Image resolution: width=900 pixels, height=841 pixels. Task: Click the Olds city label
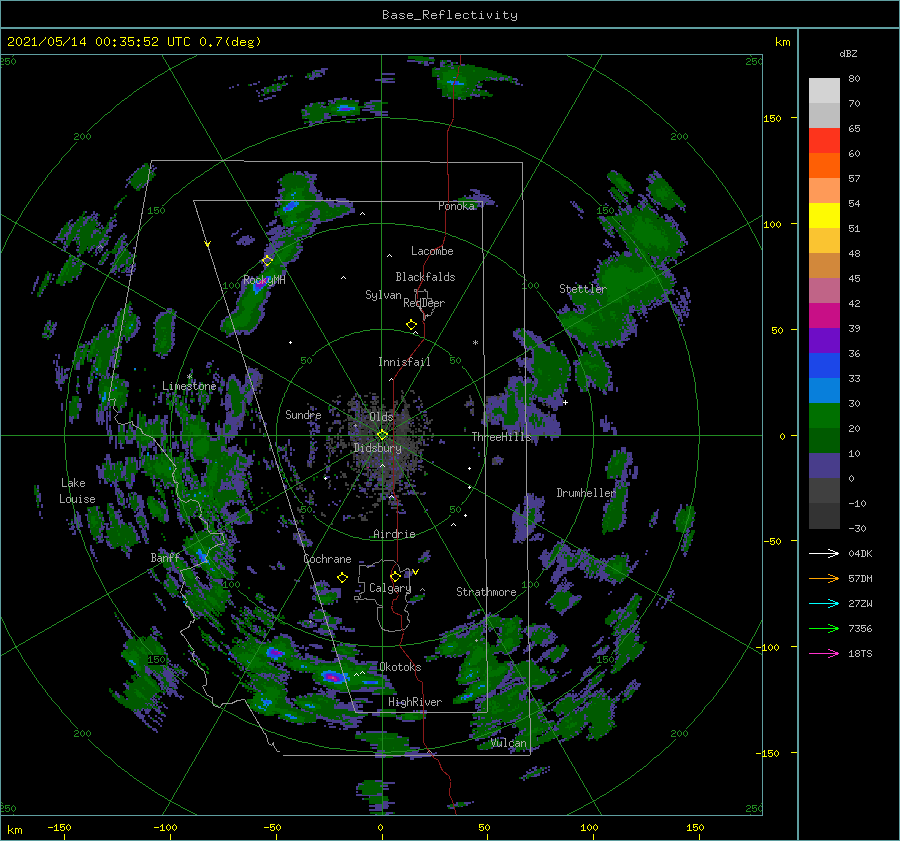point(381,417)
